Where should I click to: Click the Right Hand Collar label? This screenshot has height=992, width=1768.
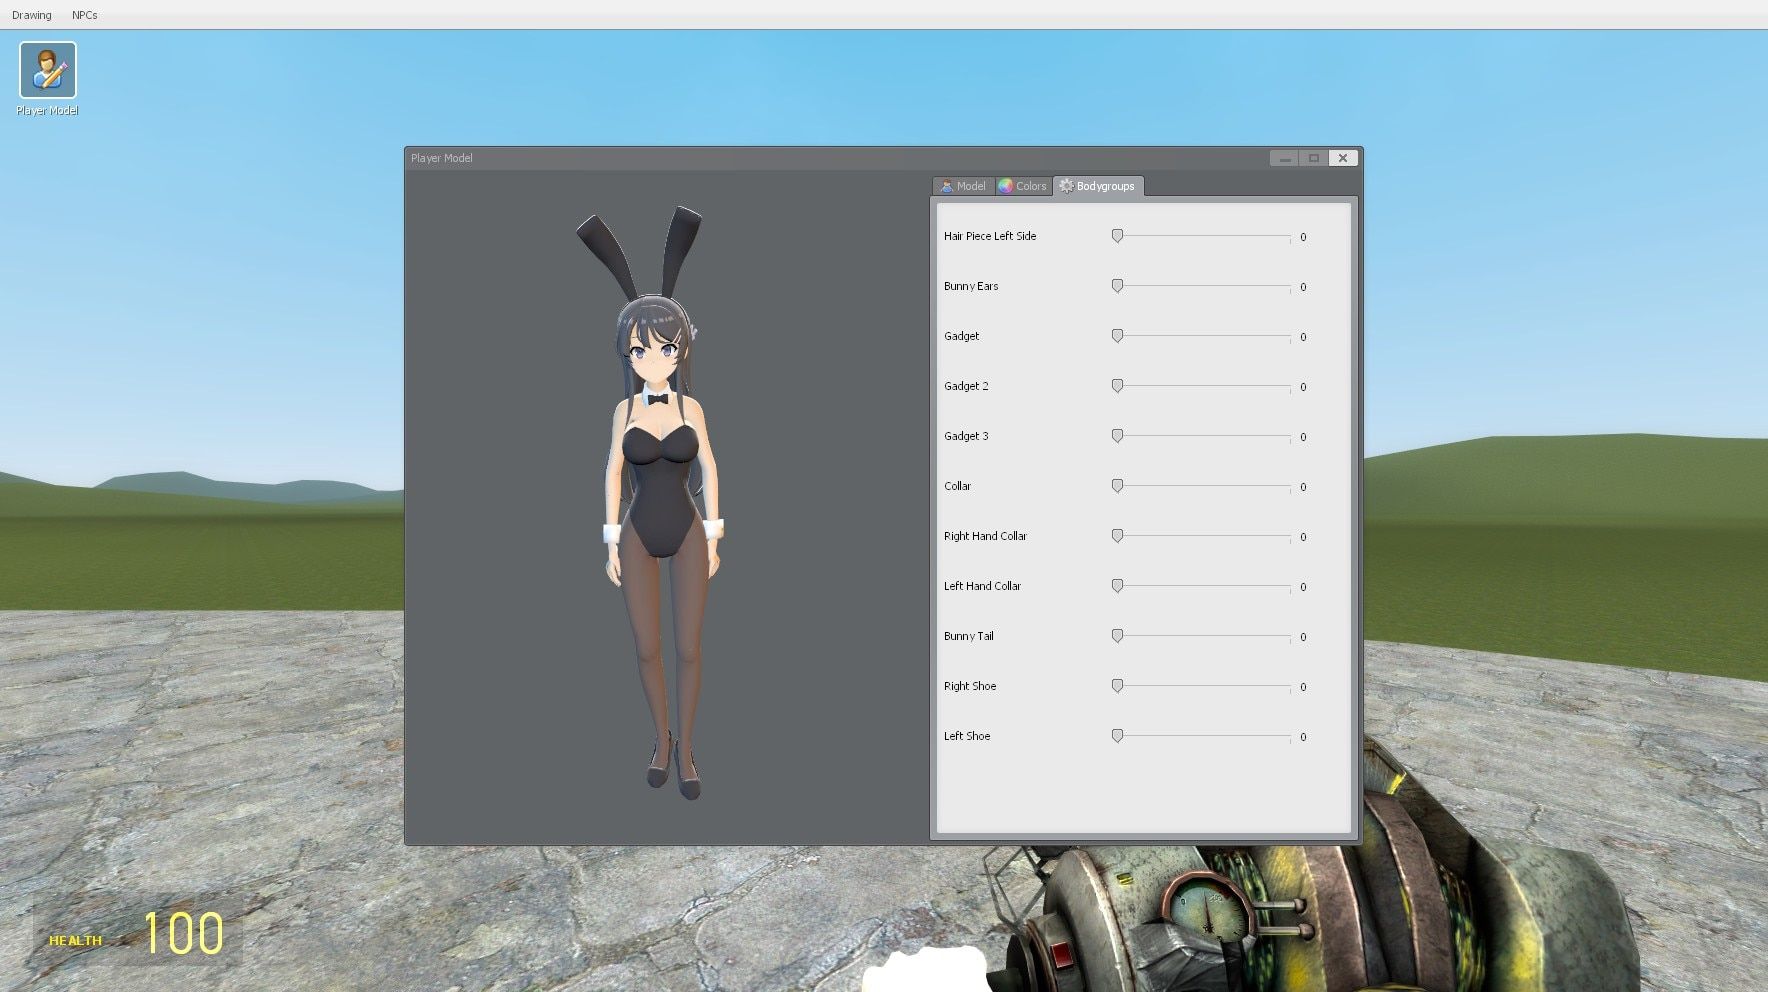pos(985,536)
